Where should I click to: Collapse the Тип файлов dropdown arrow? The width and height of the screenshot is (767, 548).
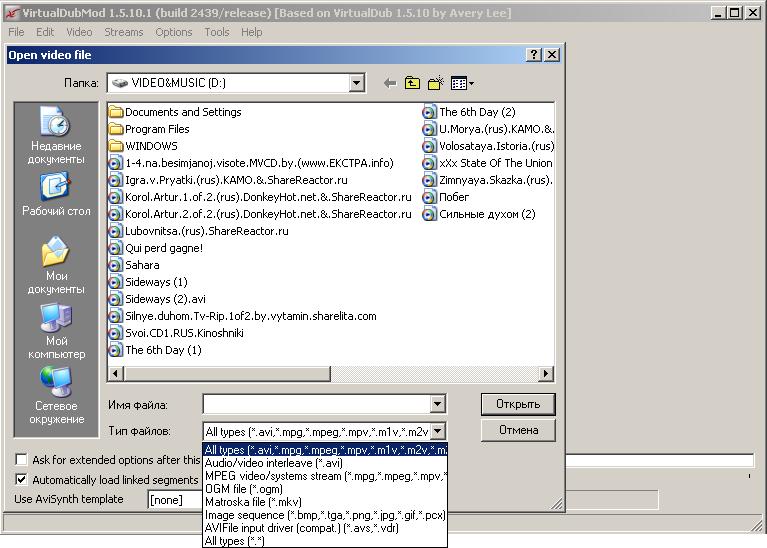click(437, 431)
